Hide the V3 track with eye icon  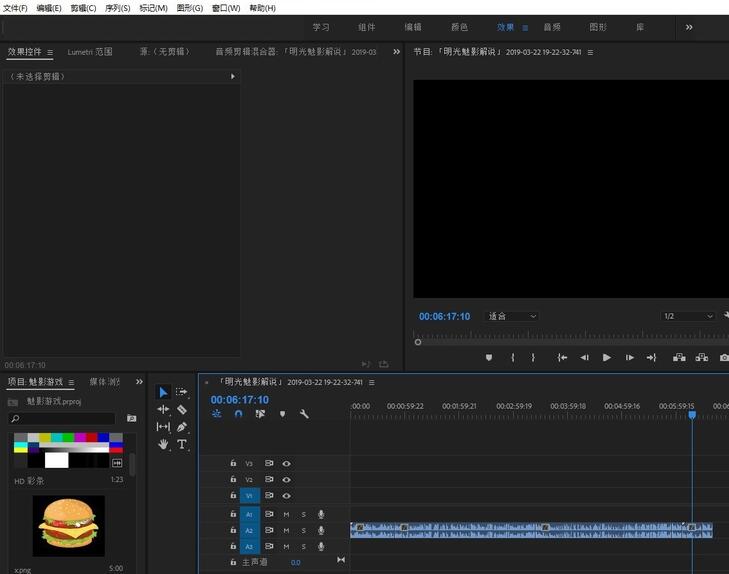coord(286,464)
